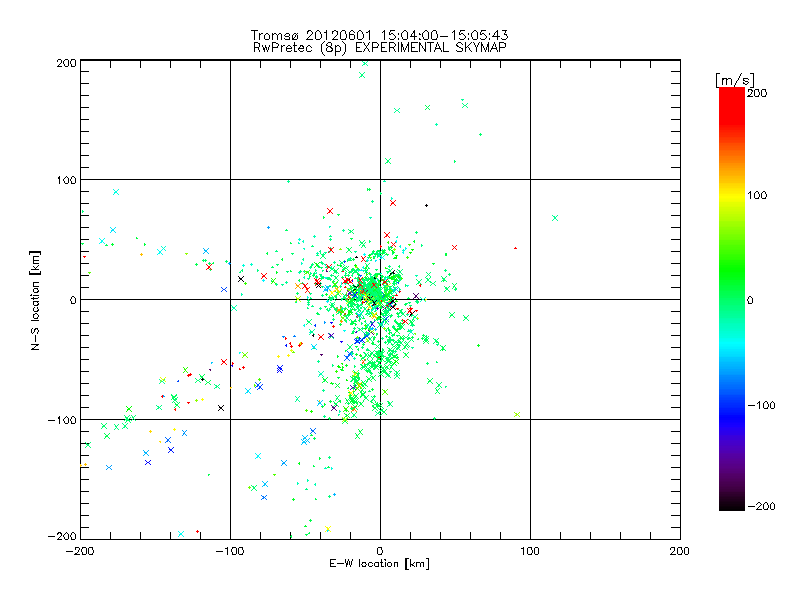The image size is (800, 600).
Task: Click the colorbar label '-100'
Action: click(x=761, y=405)
